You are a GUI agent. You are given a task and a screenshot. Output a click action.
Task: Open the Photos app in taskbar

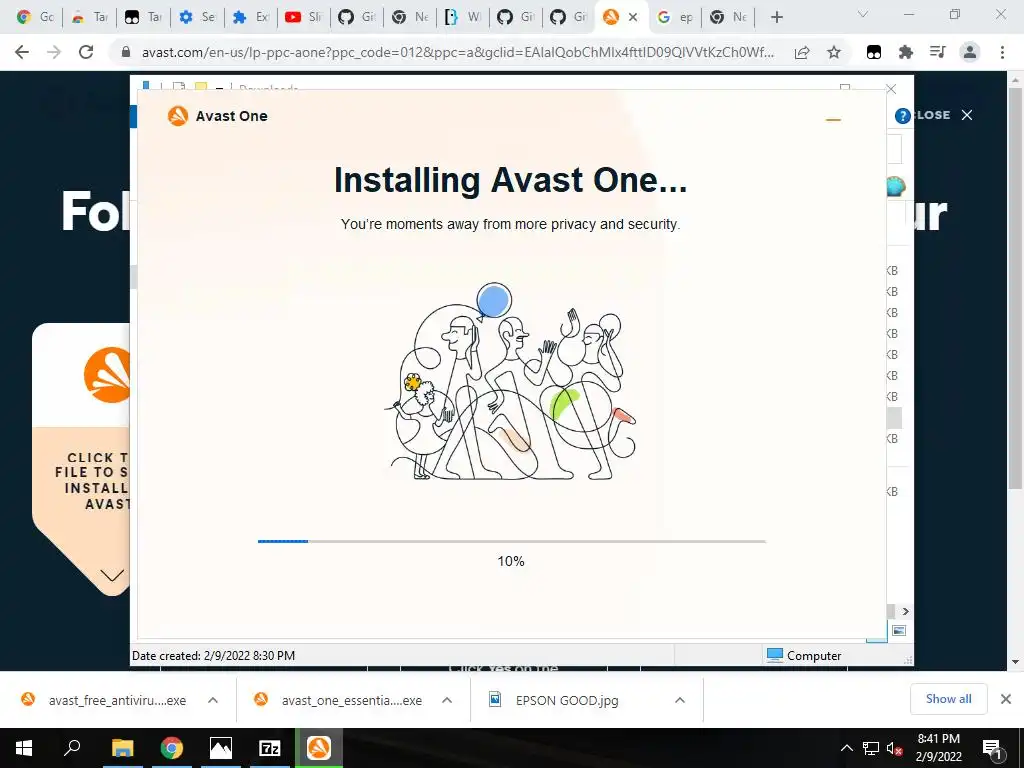221,748
